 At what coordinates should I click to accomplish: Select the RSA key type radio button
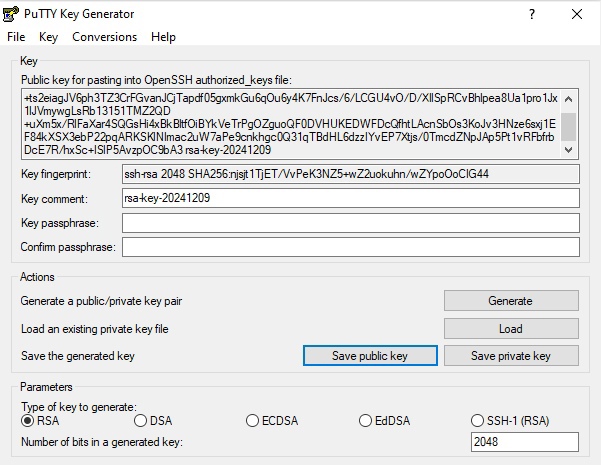click(28, 421)
